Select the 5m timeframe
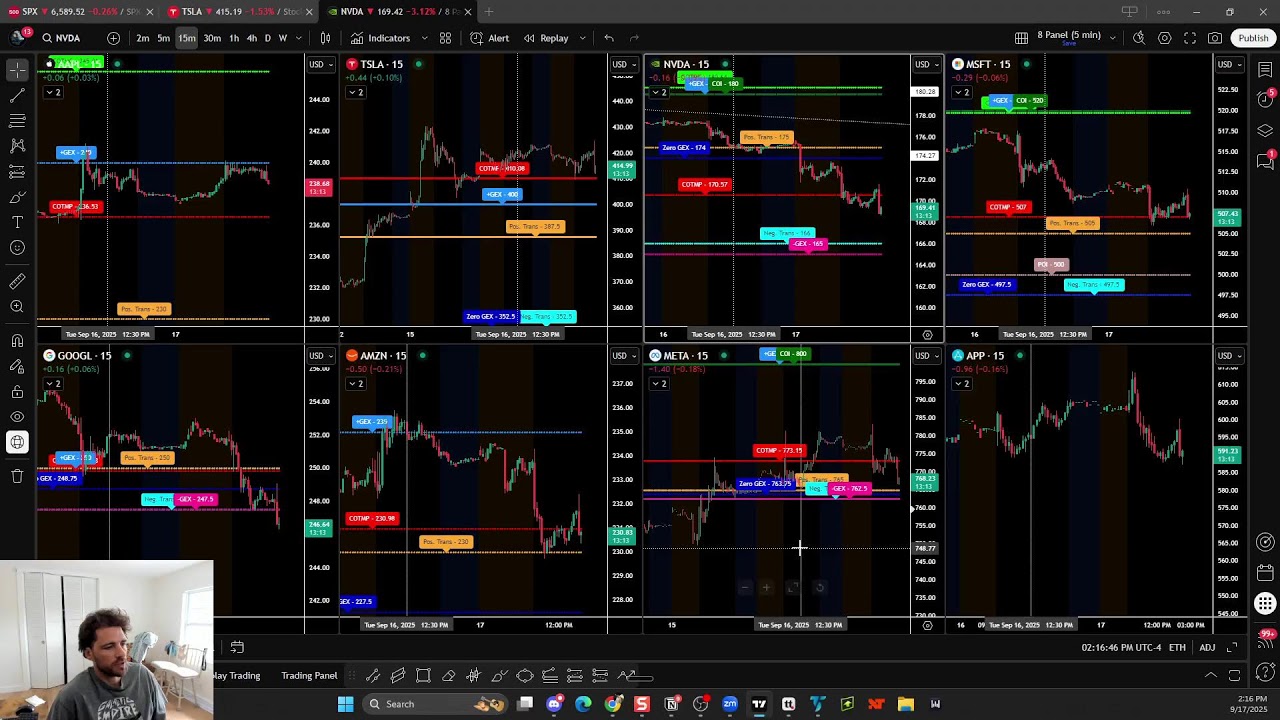Image resolution: width=1280 pixels, height=720 pixels. pyautogui.click(x=164, y=38)
